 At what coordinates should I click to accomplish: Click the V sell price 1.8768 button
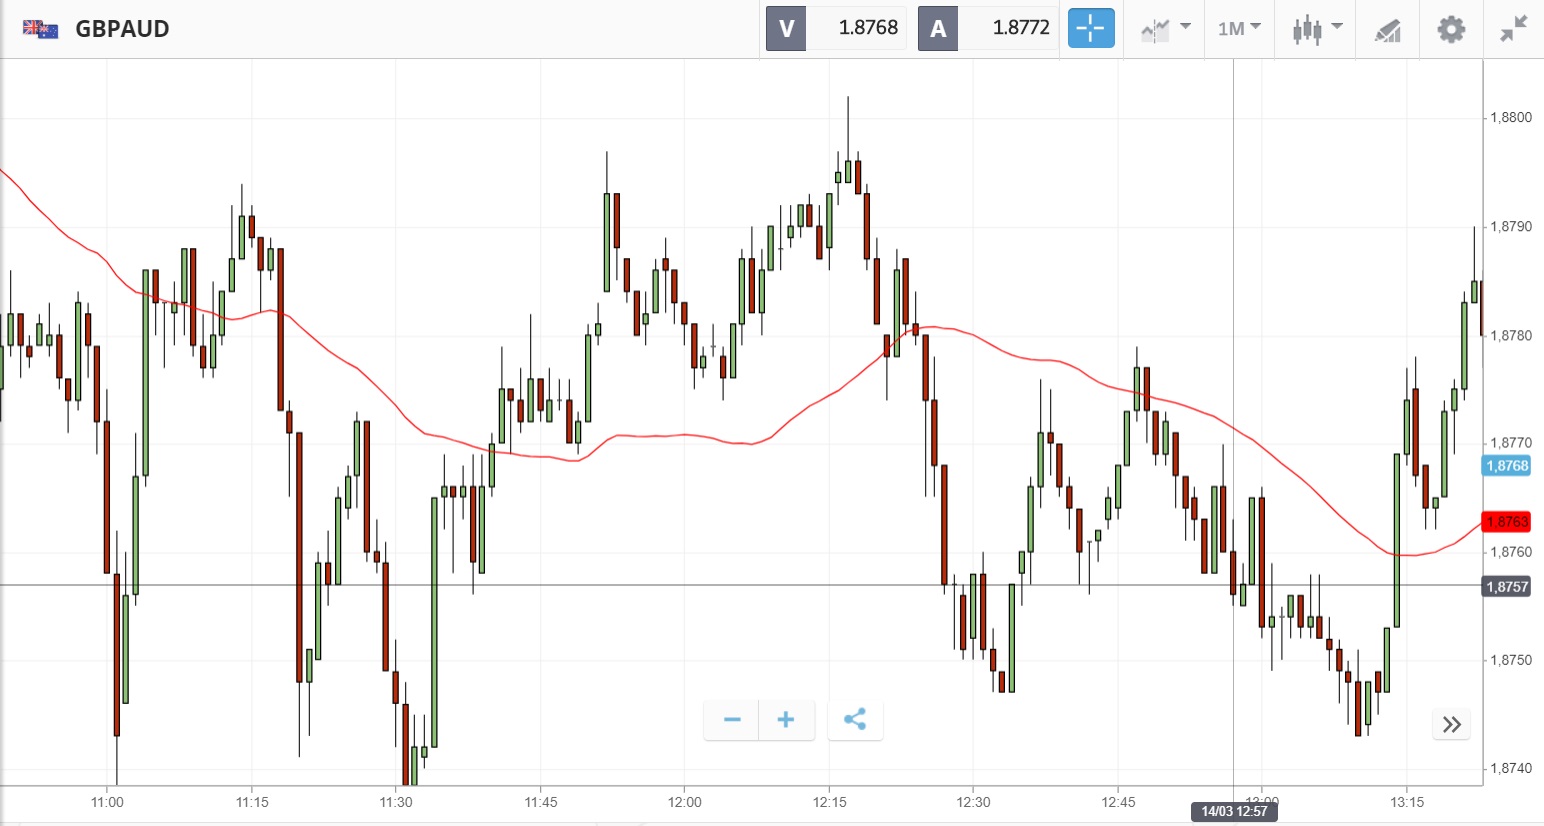[836, 28]
